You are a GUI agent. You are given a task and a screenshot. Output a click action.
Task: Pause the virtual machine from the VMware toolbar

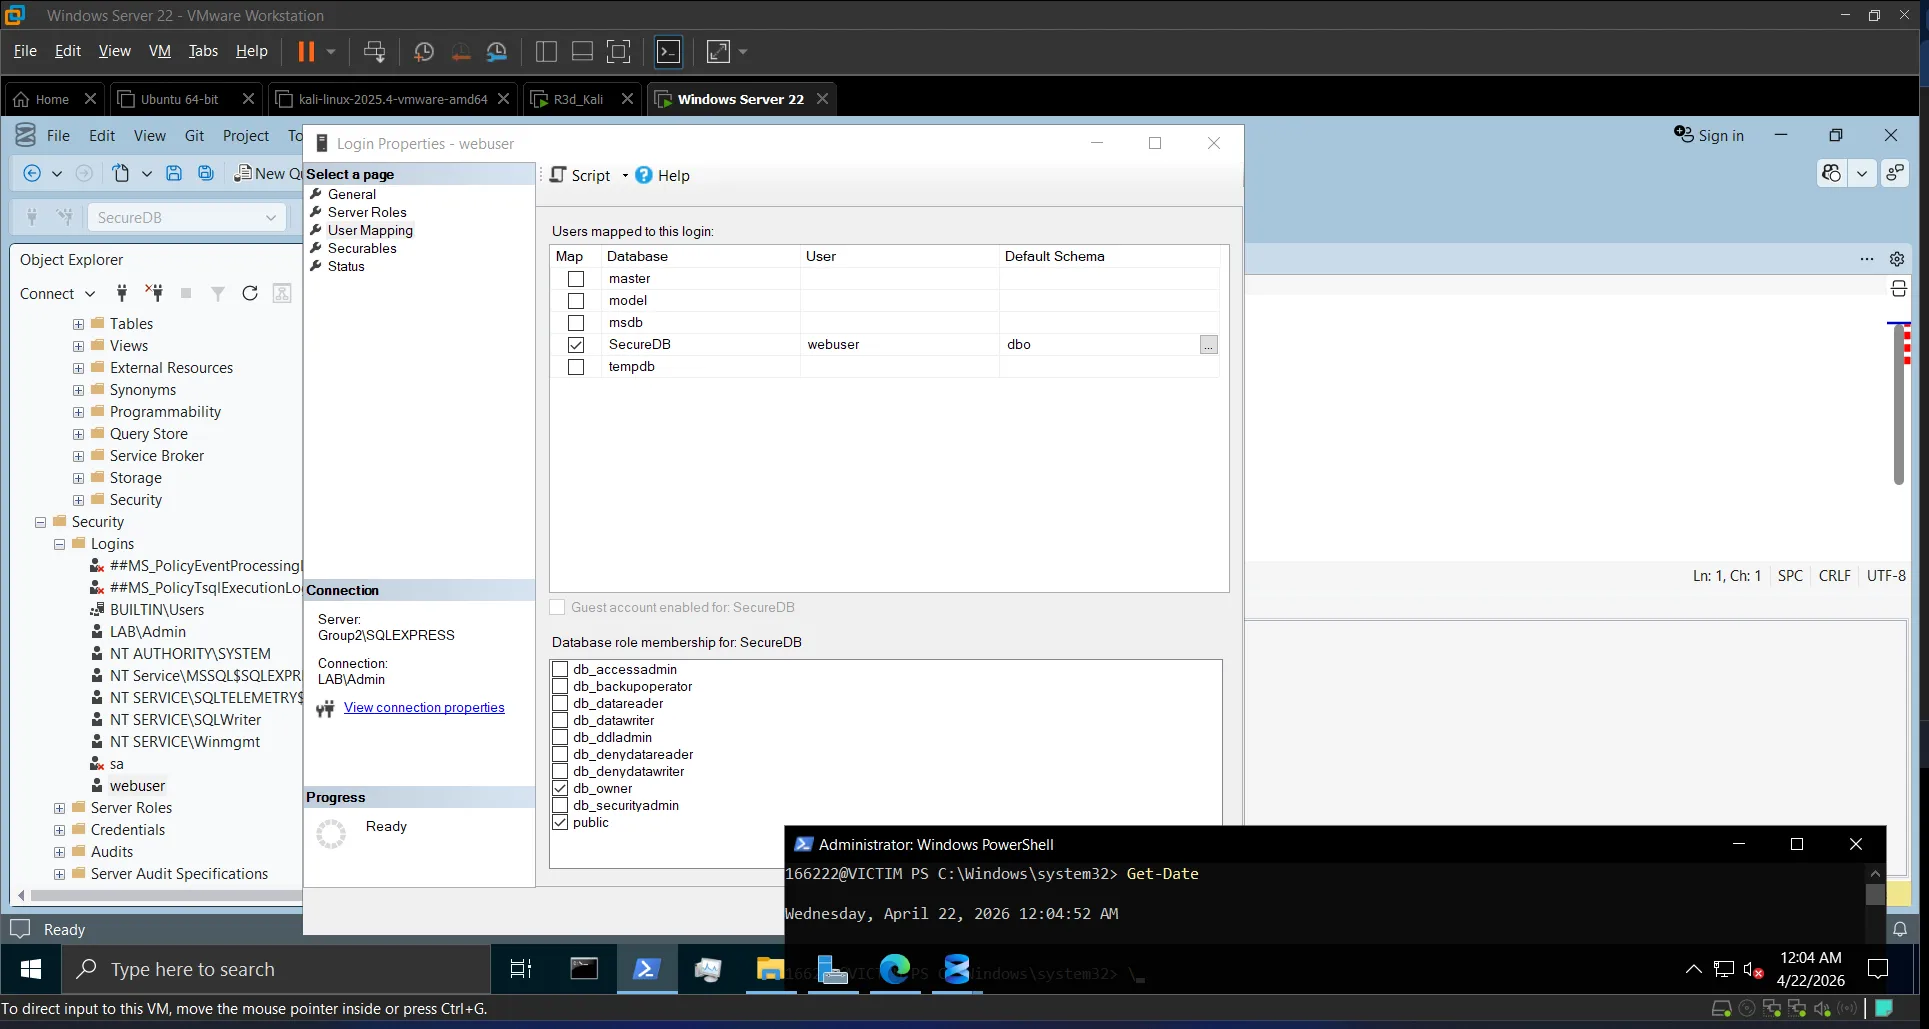click(306, 51)
